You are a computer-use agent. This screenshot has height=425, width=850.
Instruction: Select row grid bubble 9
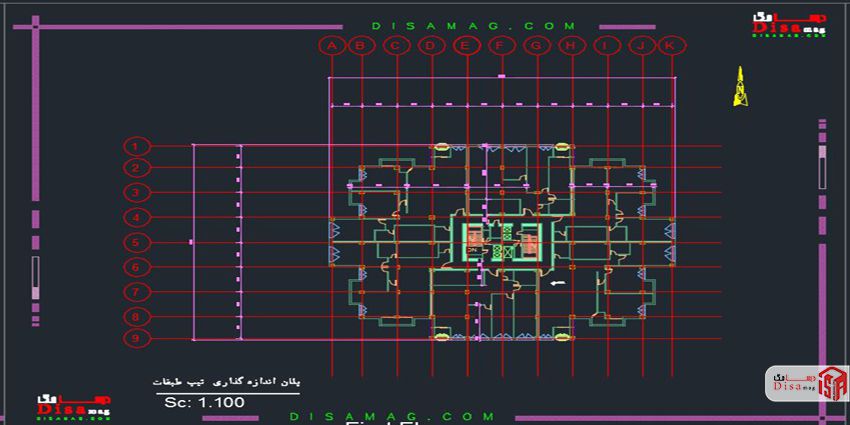point(135,339)
